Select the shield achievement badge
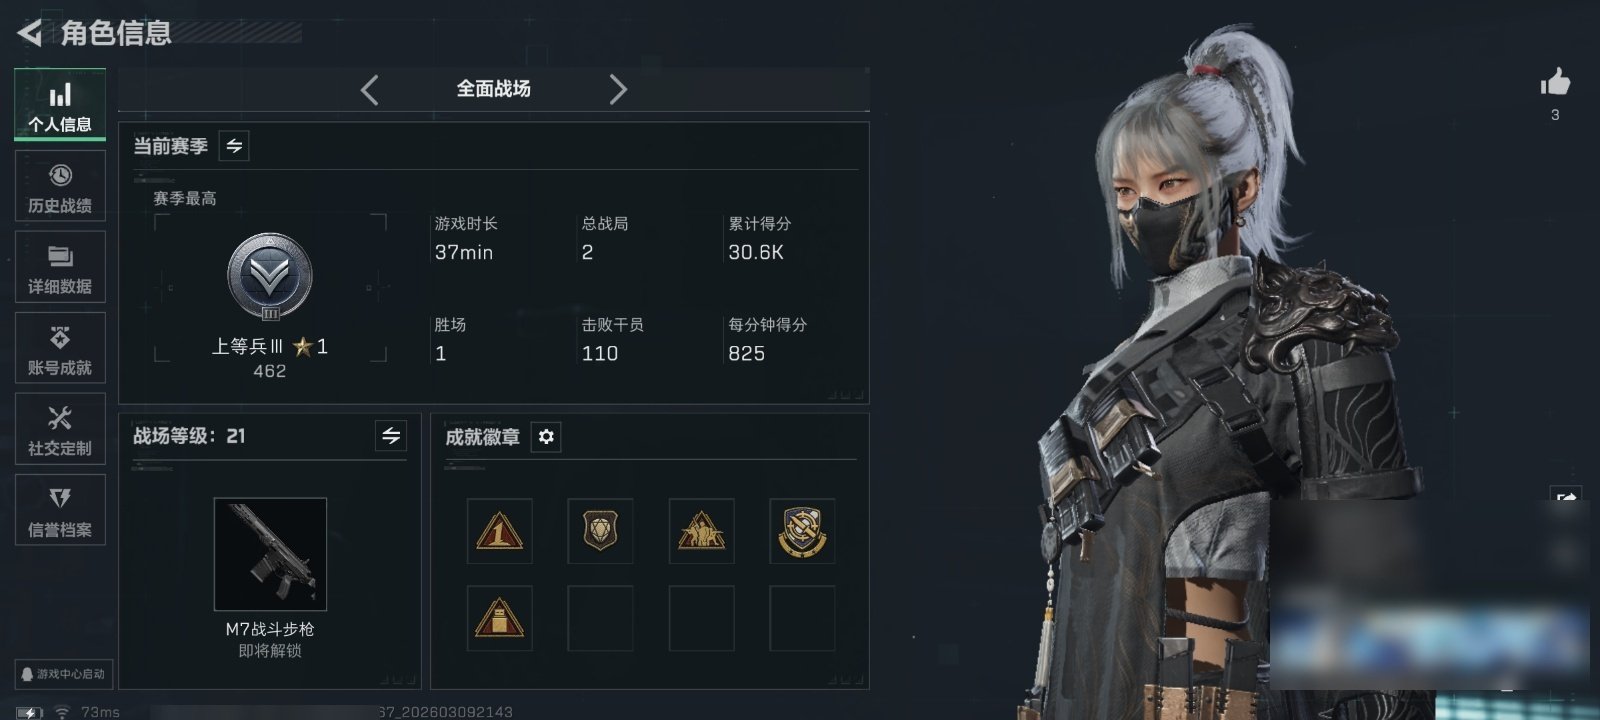The height and width of the screenshot is (720, 1600). point(600,531)
